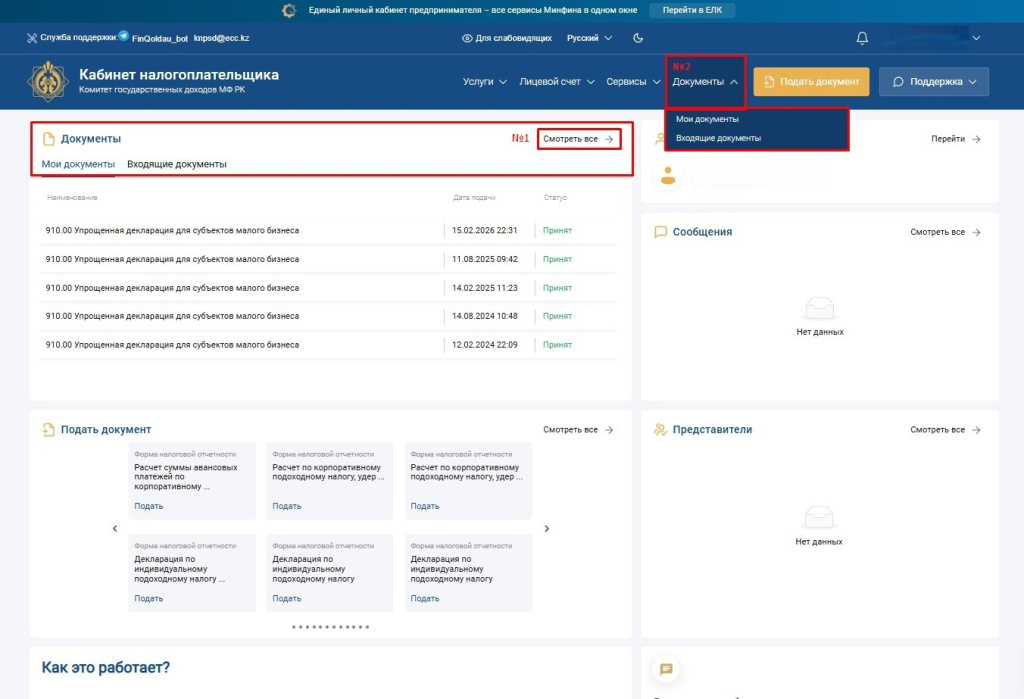
Task: Expand the Русский language dropdown
Action: pos(589,38)
